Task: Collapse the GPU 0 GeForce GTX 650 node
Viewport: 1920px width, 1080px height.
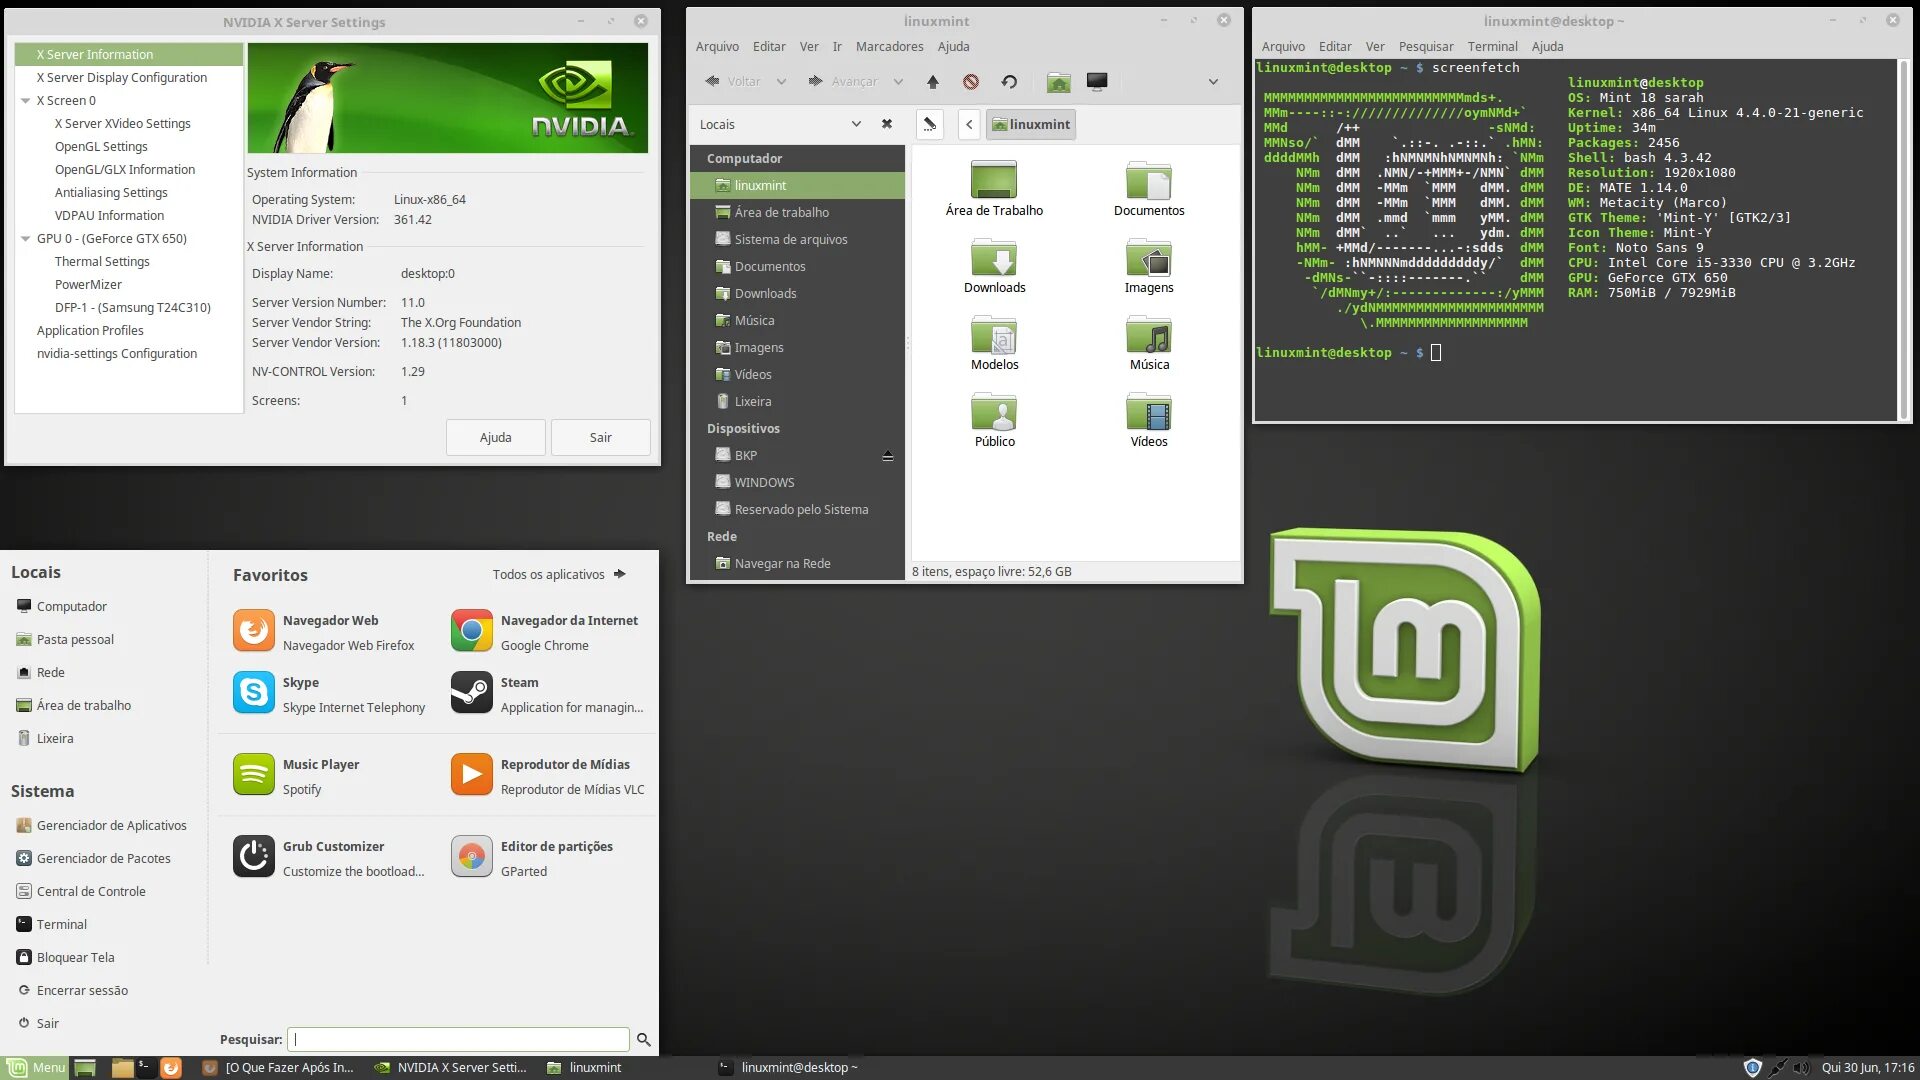Action: click(x=25, y=239)
